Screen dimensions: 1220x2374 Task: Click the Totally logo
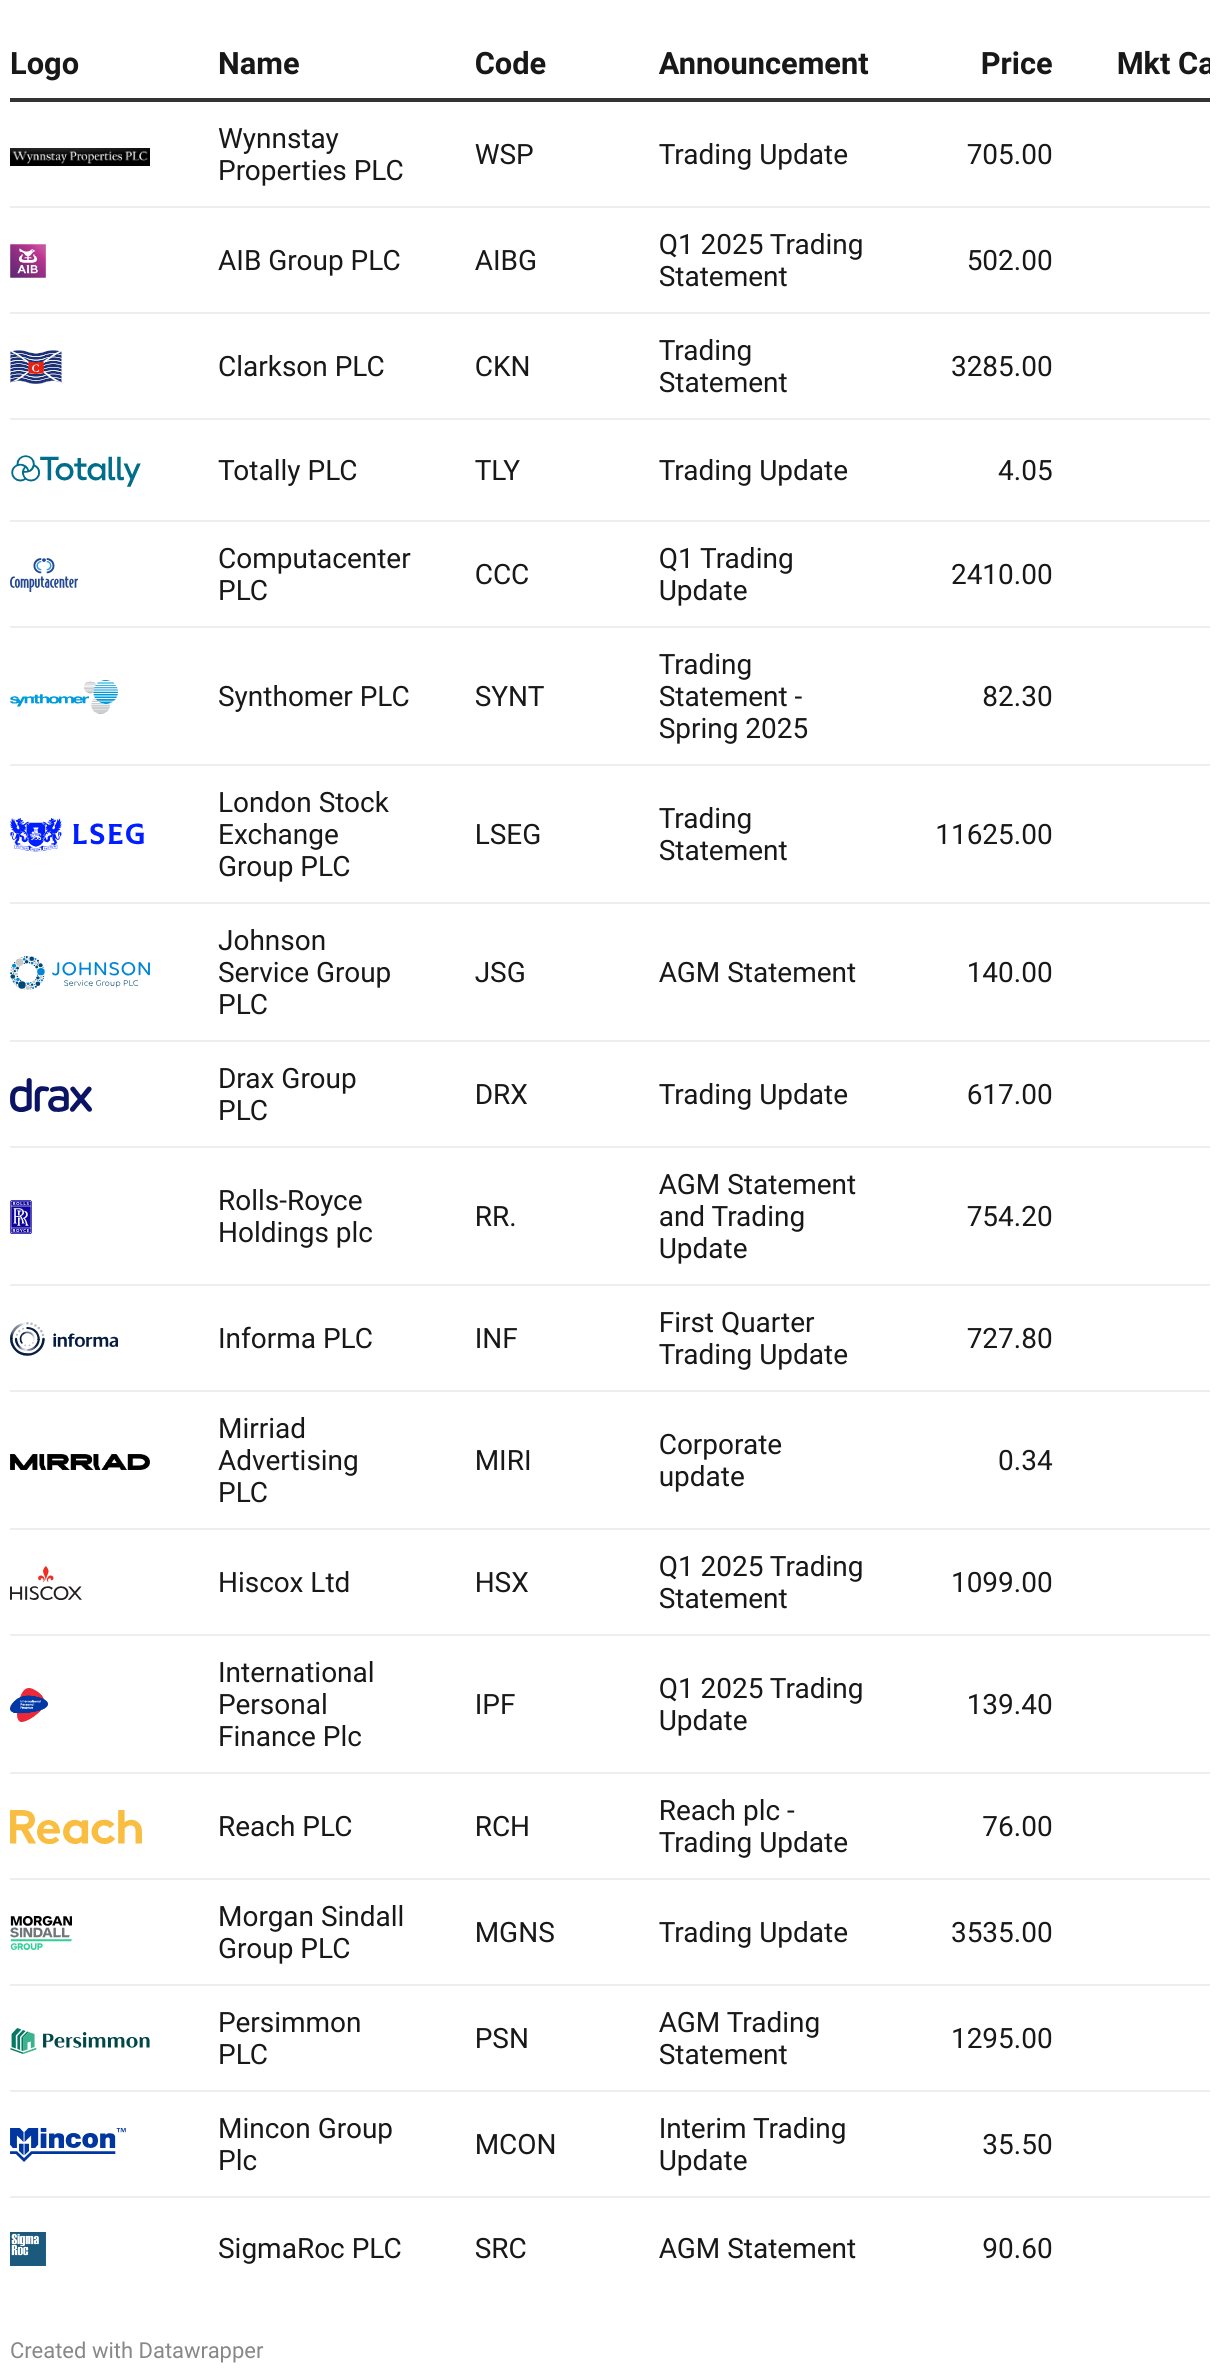76,470
